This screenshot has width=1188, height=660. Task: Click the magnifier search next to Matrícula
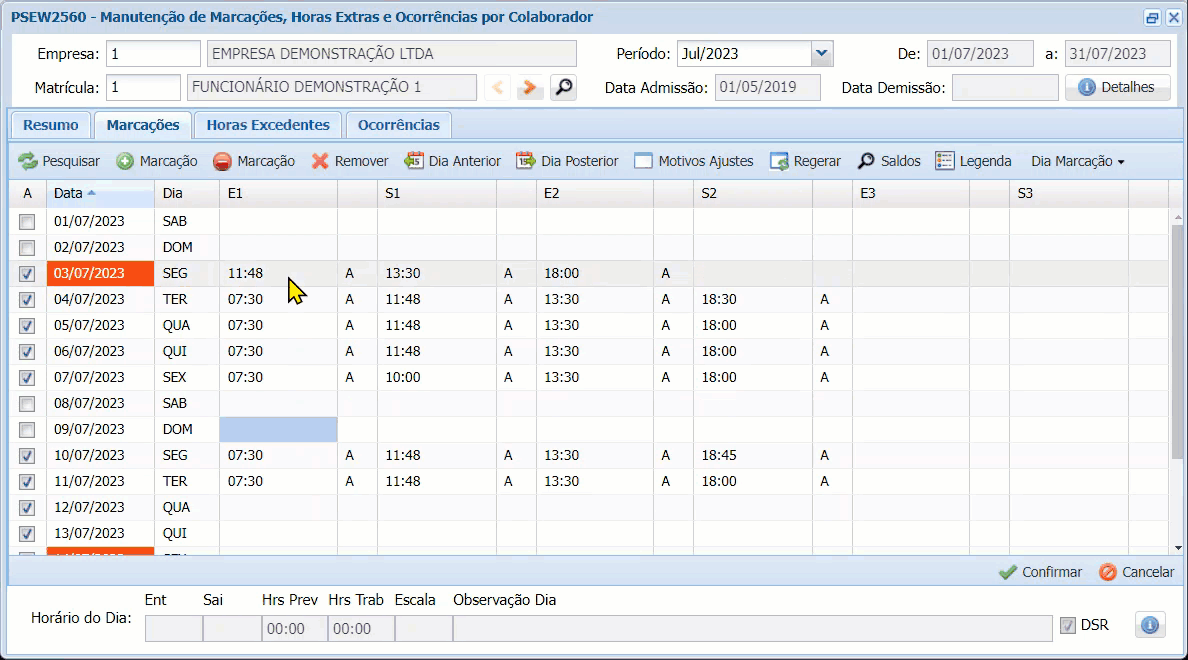(x=564, y=88)
